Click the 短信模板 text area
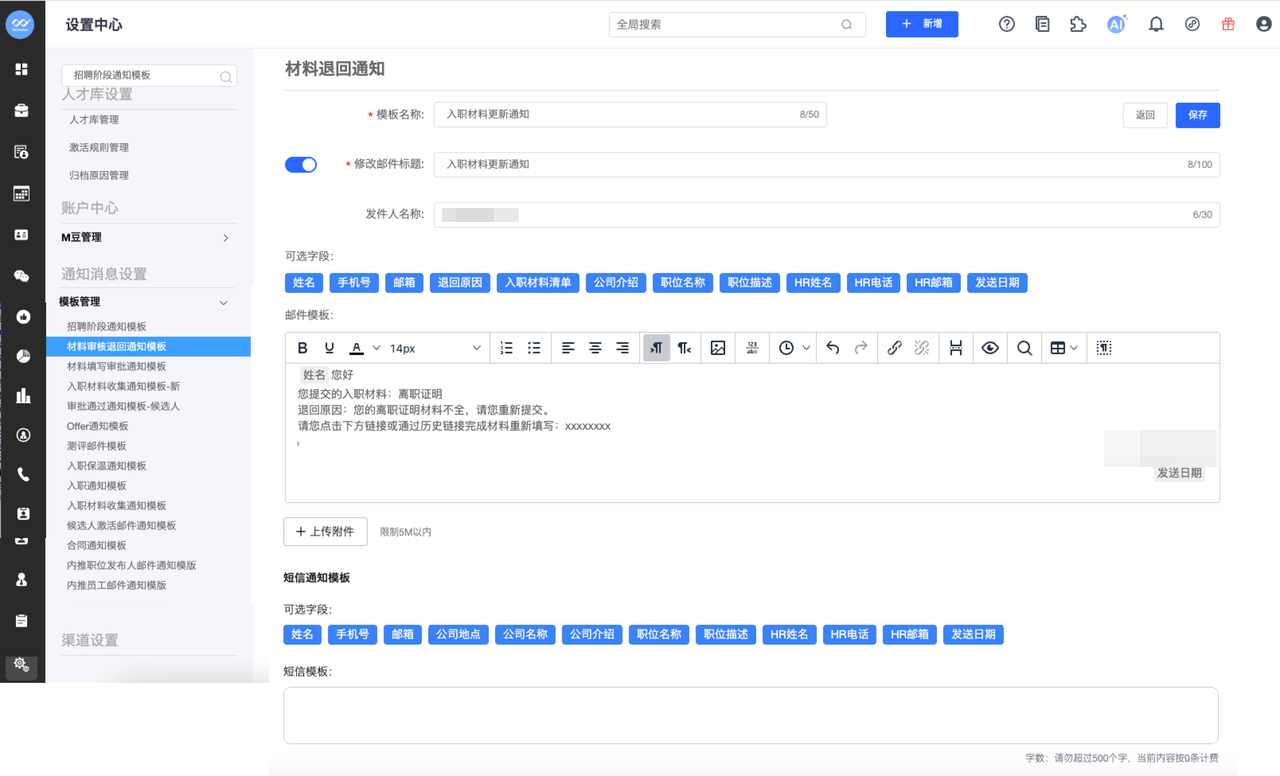This screenshot has width=1280, height=776. [x=750, y=715]
